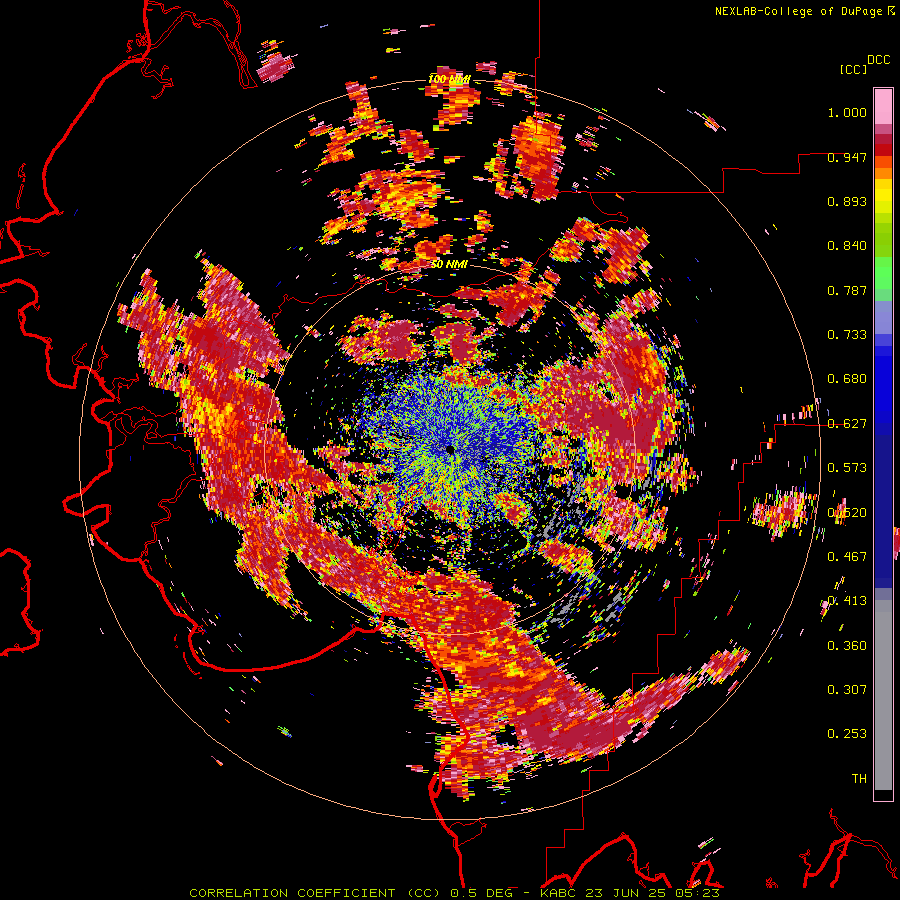900x900 pixels.
Task: Click the CORRELATION COEFFICIENT (CC) product caption
Action: click(x=315, y=893)
